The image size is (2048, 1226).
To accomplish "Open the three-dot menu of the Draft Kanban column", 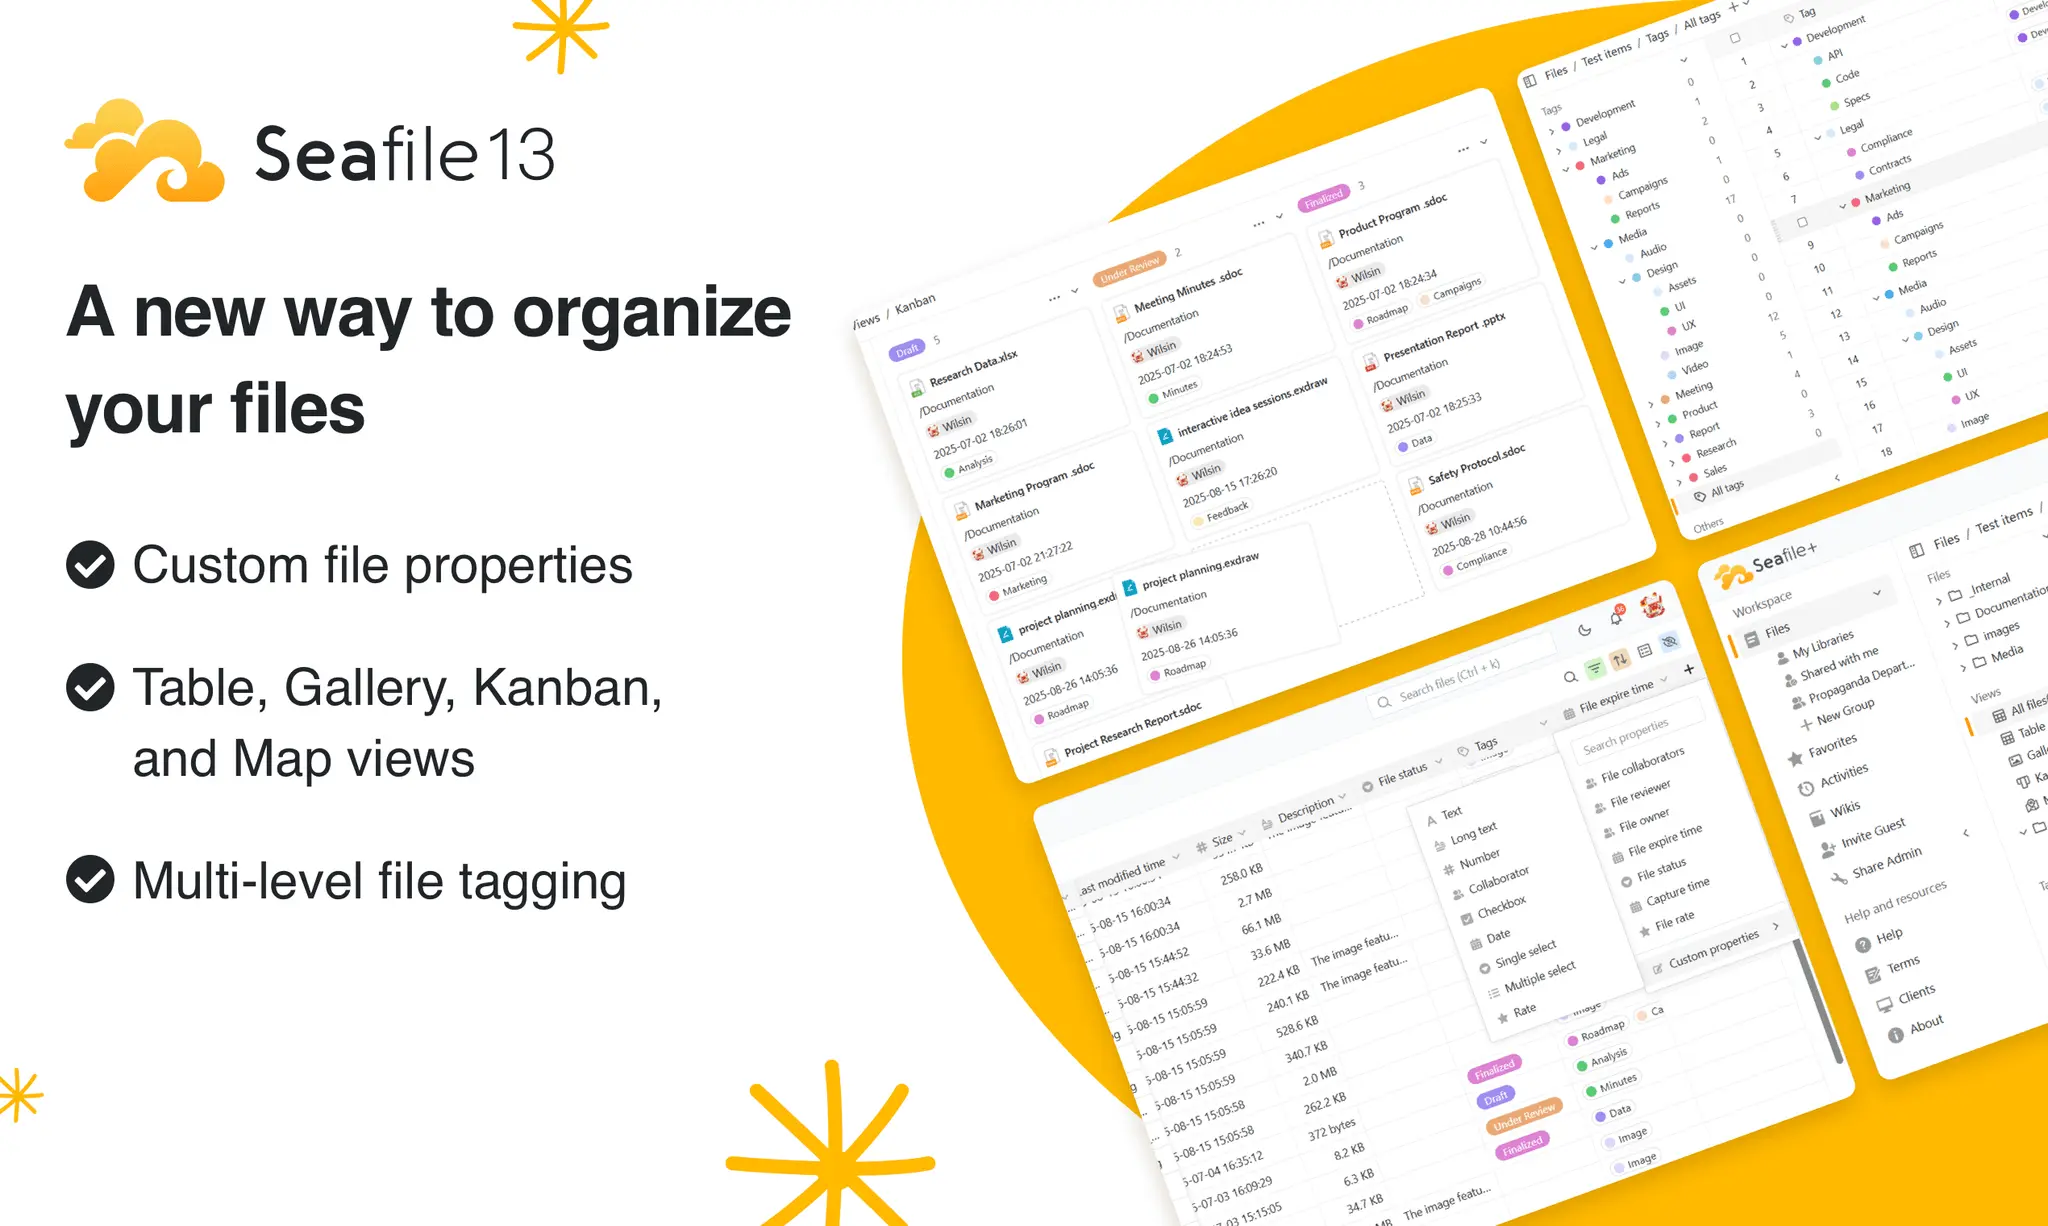I will (x=1054, y=298).
